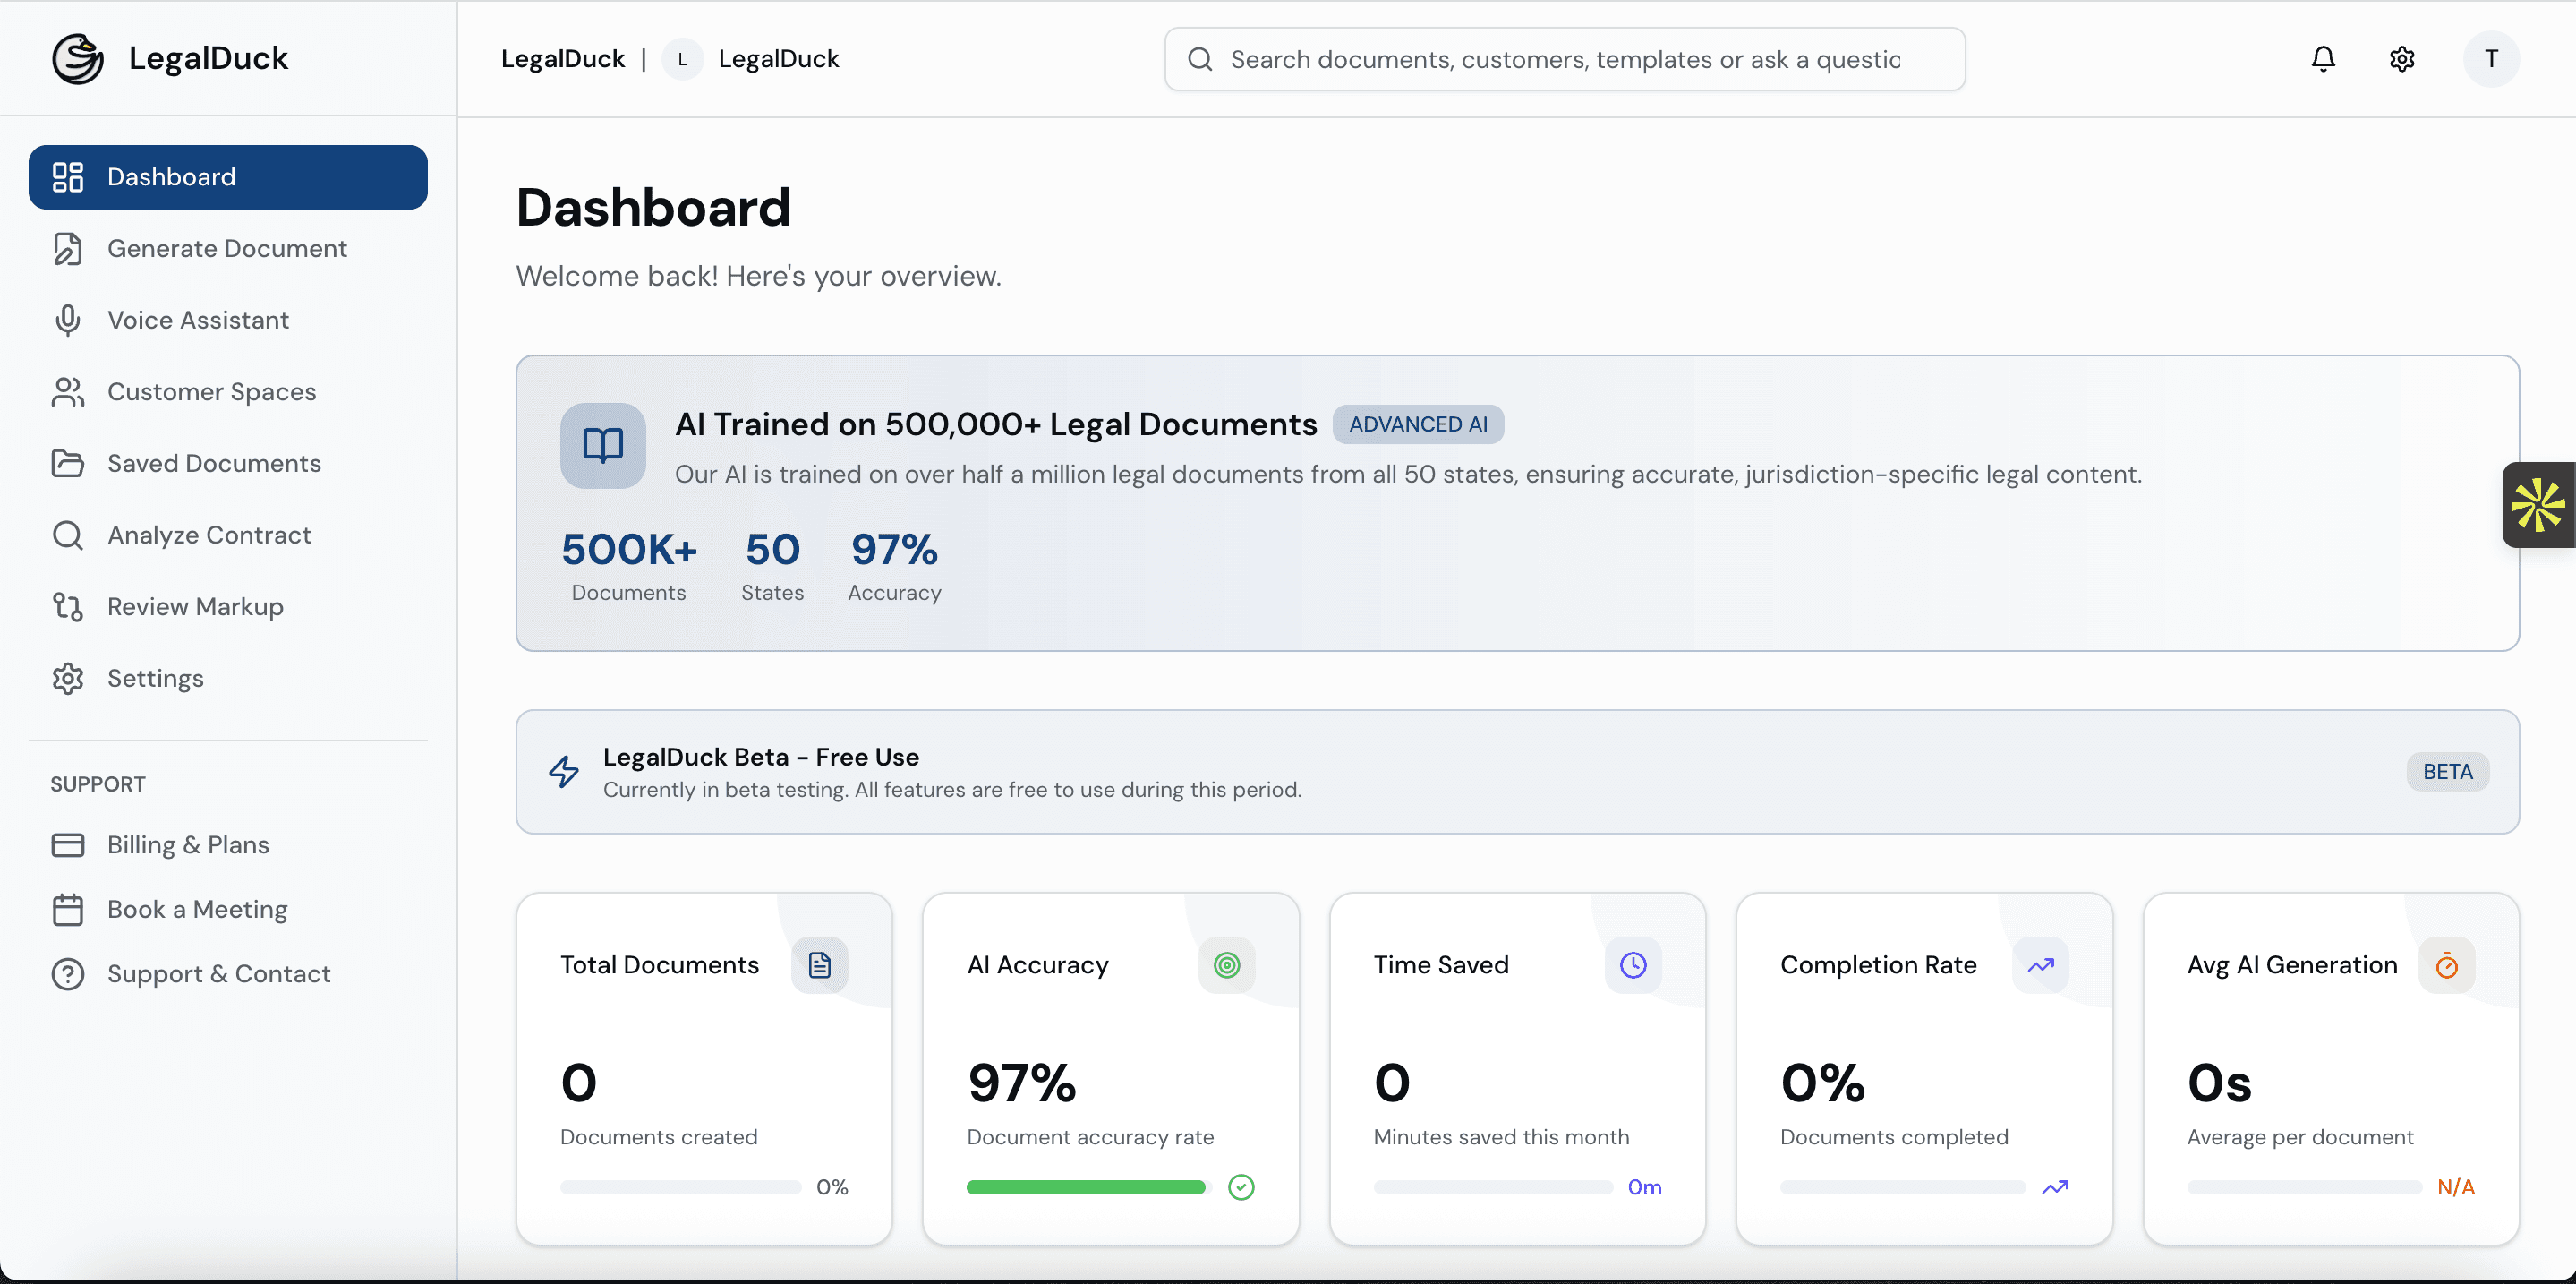Open Saved Documents
The width and height of the screenshot is (2576, 1284).
click(x=213, y=463)
